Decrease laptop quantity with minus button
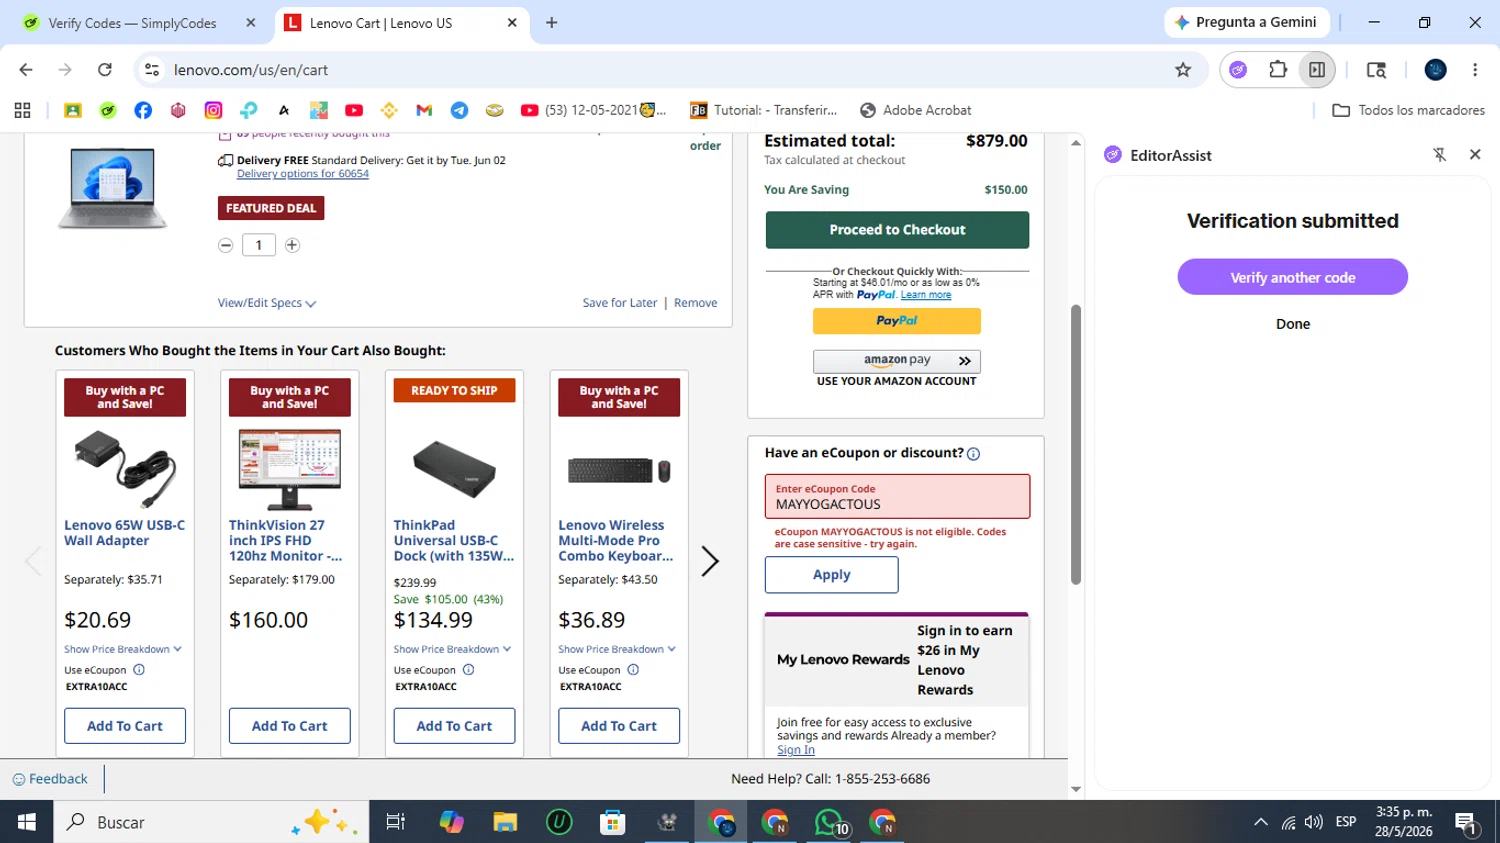The height and width of the screenshot is (843, 1500). click(x=226, y=245)
